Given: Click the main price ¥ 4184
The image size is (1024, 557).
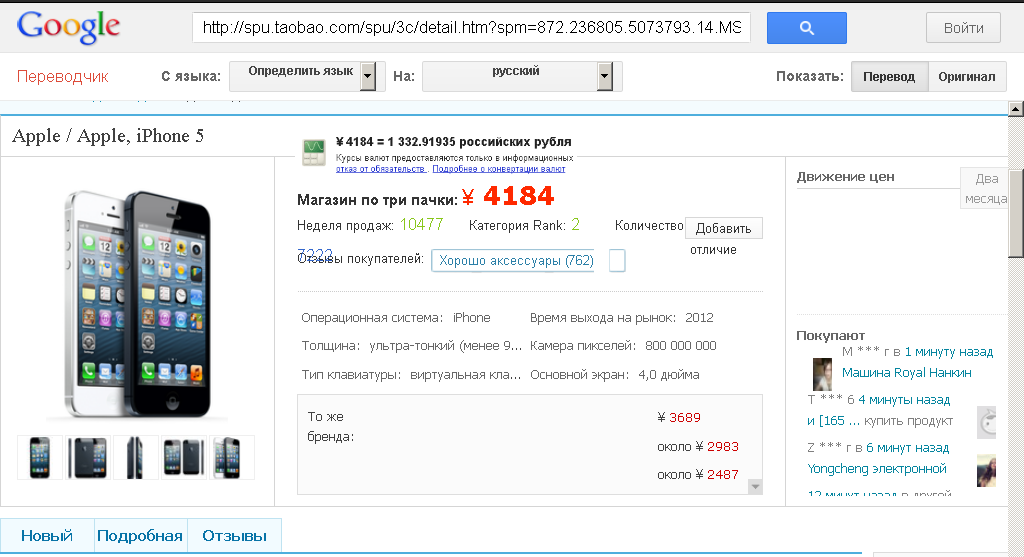Looking at the screenshot, I should (x=507, y=196).
